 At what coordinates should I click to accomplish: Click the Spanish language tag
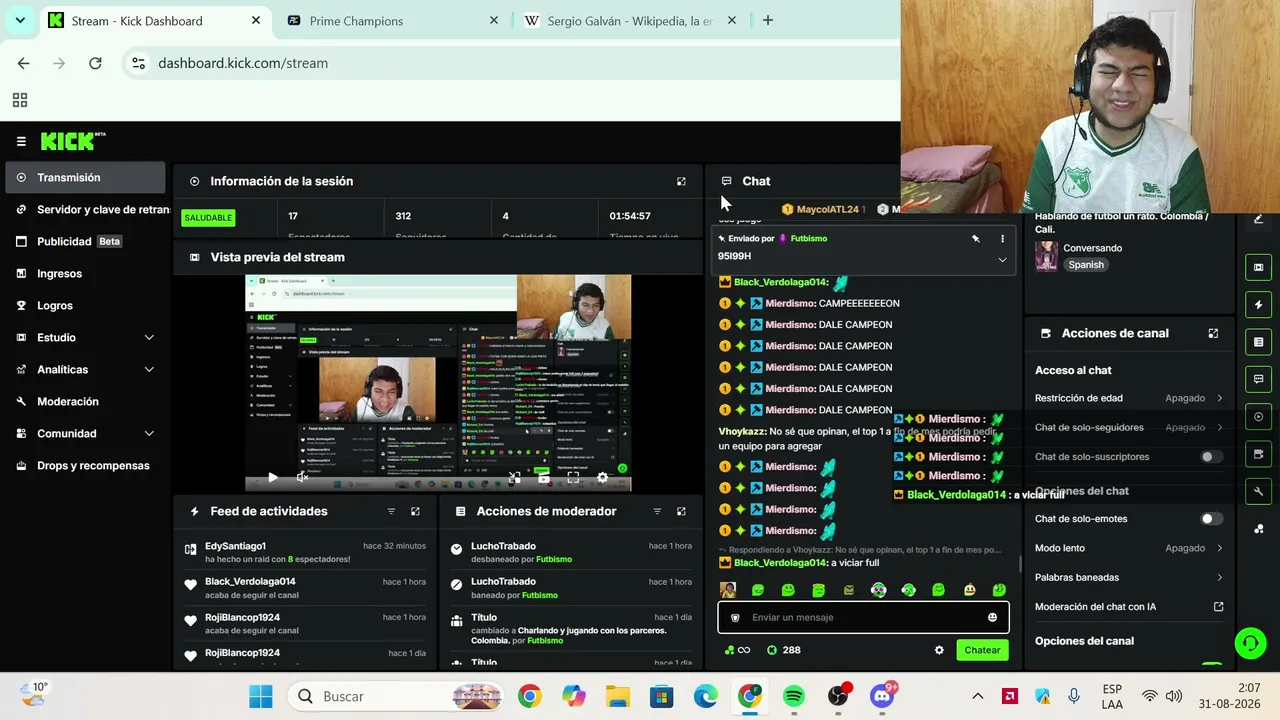(1086, 265)
